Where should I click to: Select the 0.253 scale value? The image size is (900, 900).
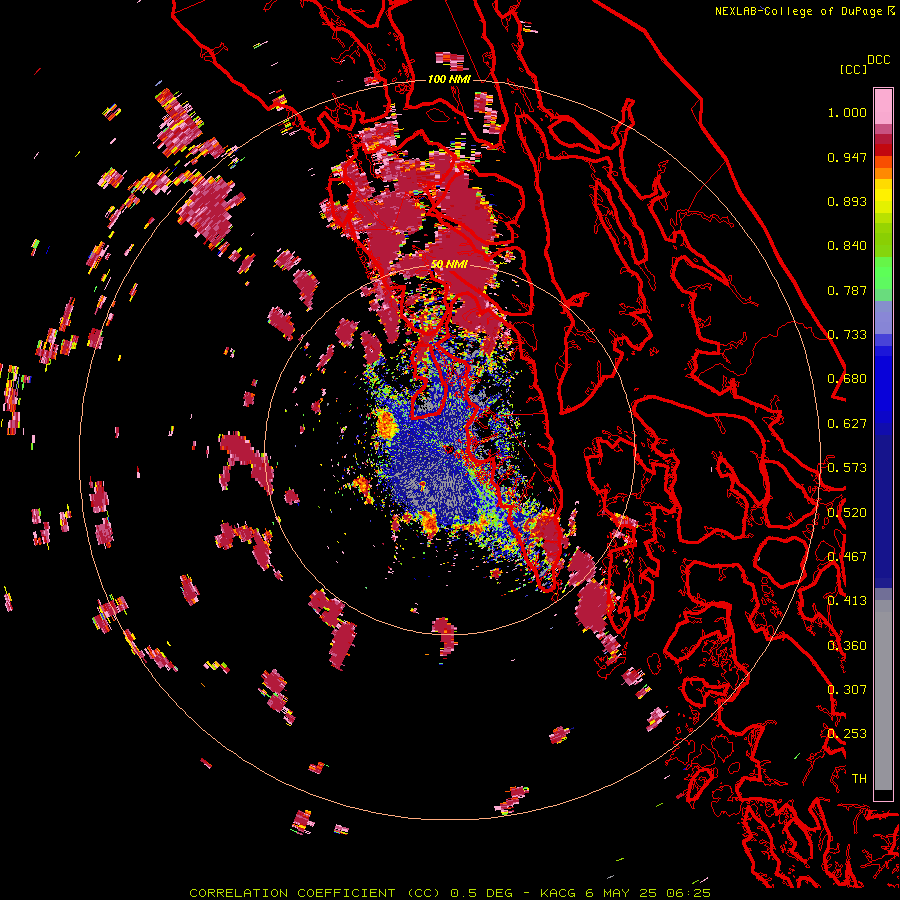click(847, 734)
